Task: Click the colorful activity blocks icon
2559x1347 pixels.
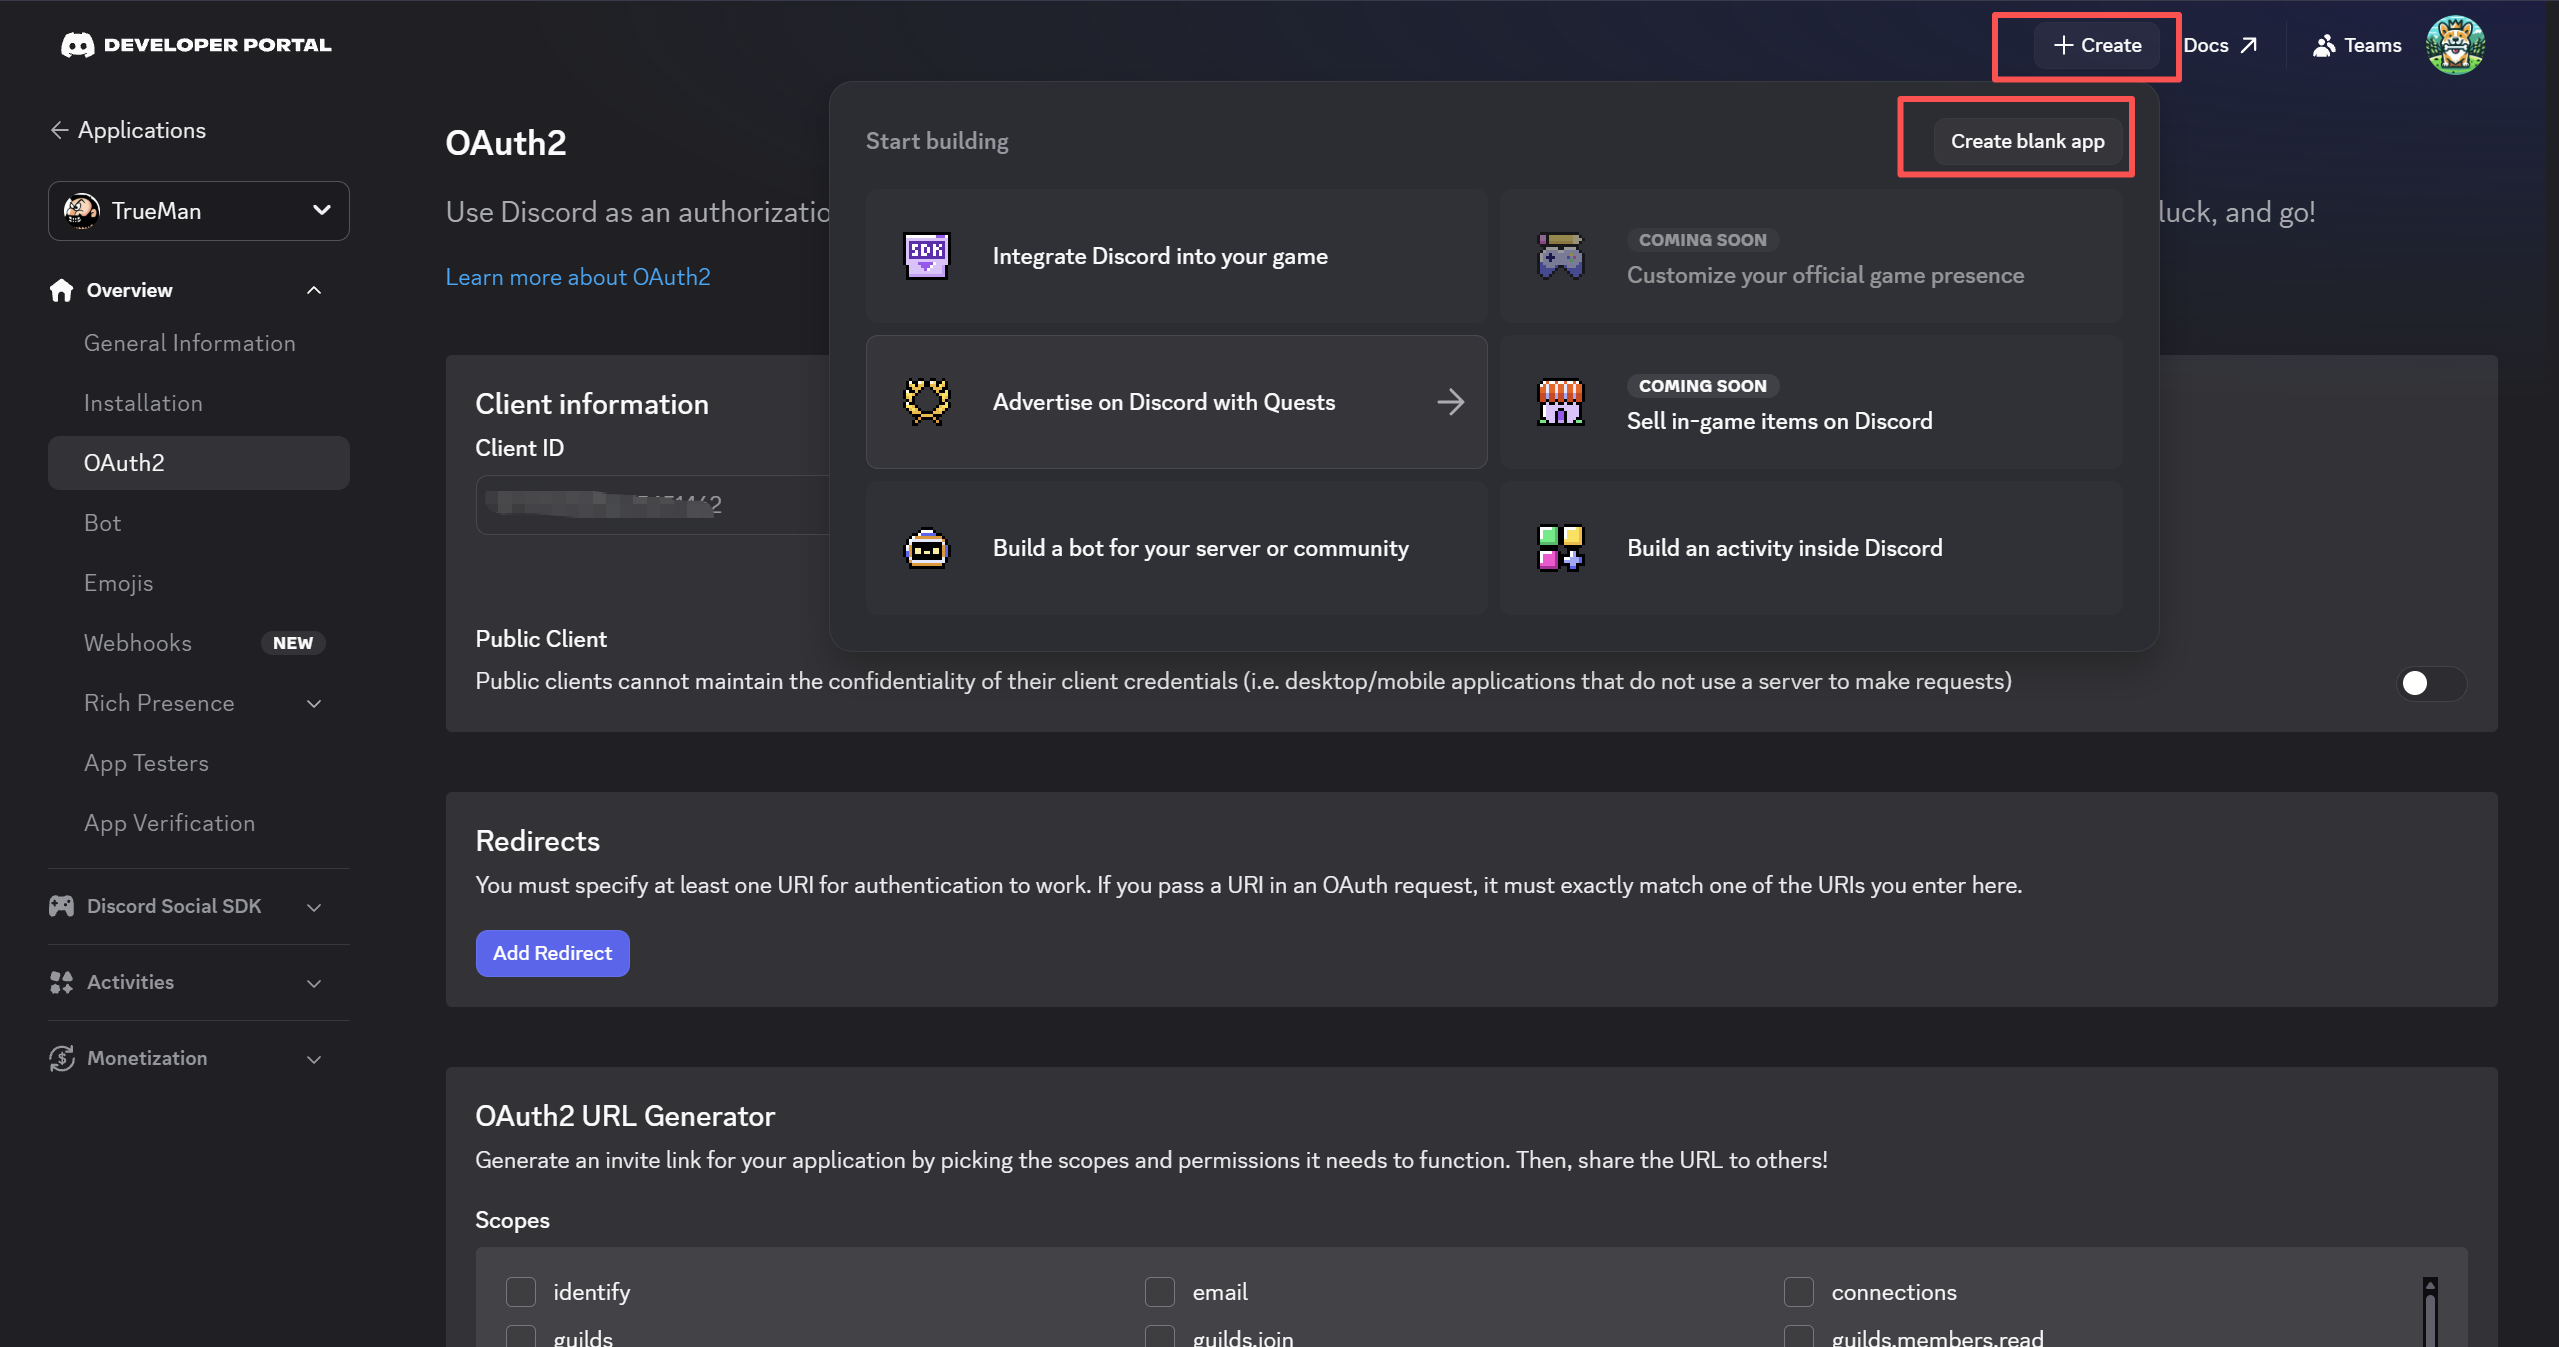Action: pos(1560,548)
